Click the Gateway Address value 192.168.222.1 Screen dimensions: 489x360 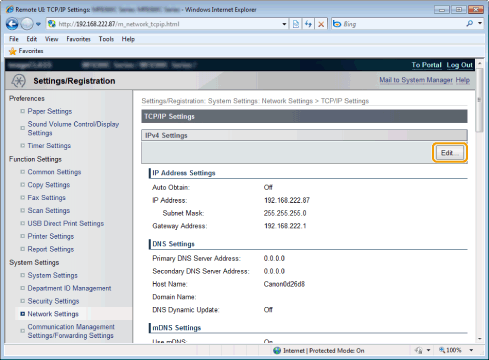(285, 226)
